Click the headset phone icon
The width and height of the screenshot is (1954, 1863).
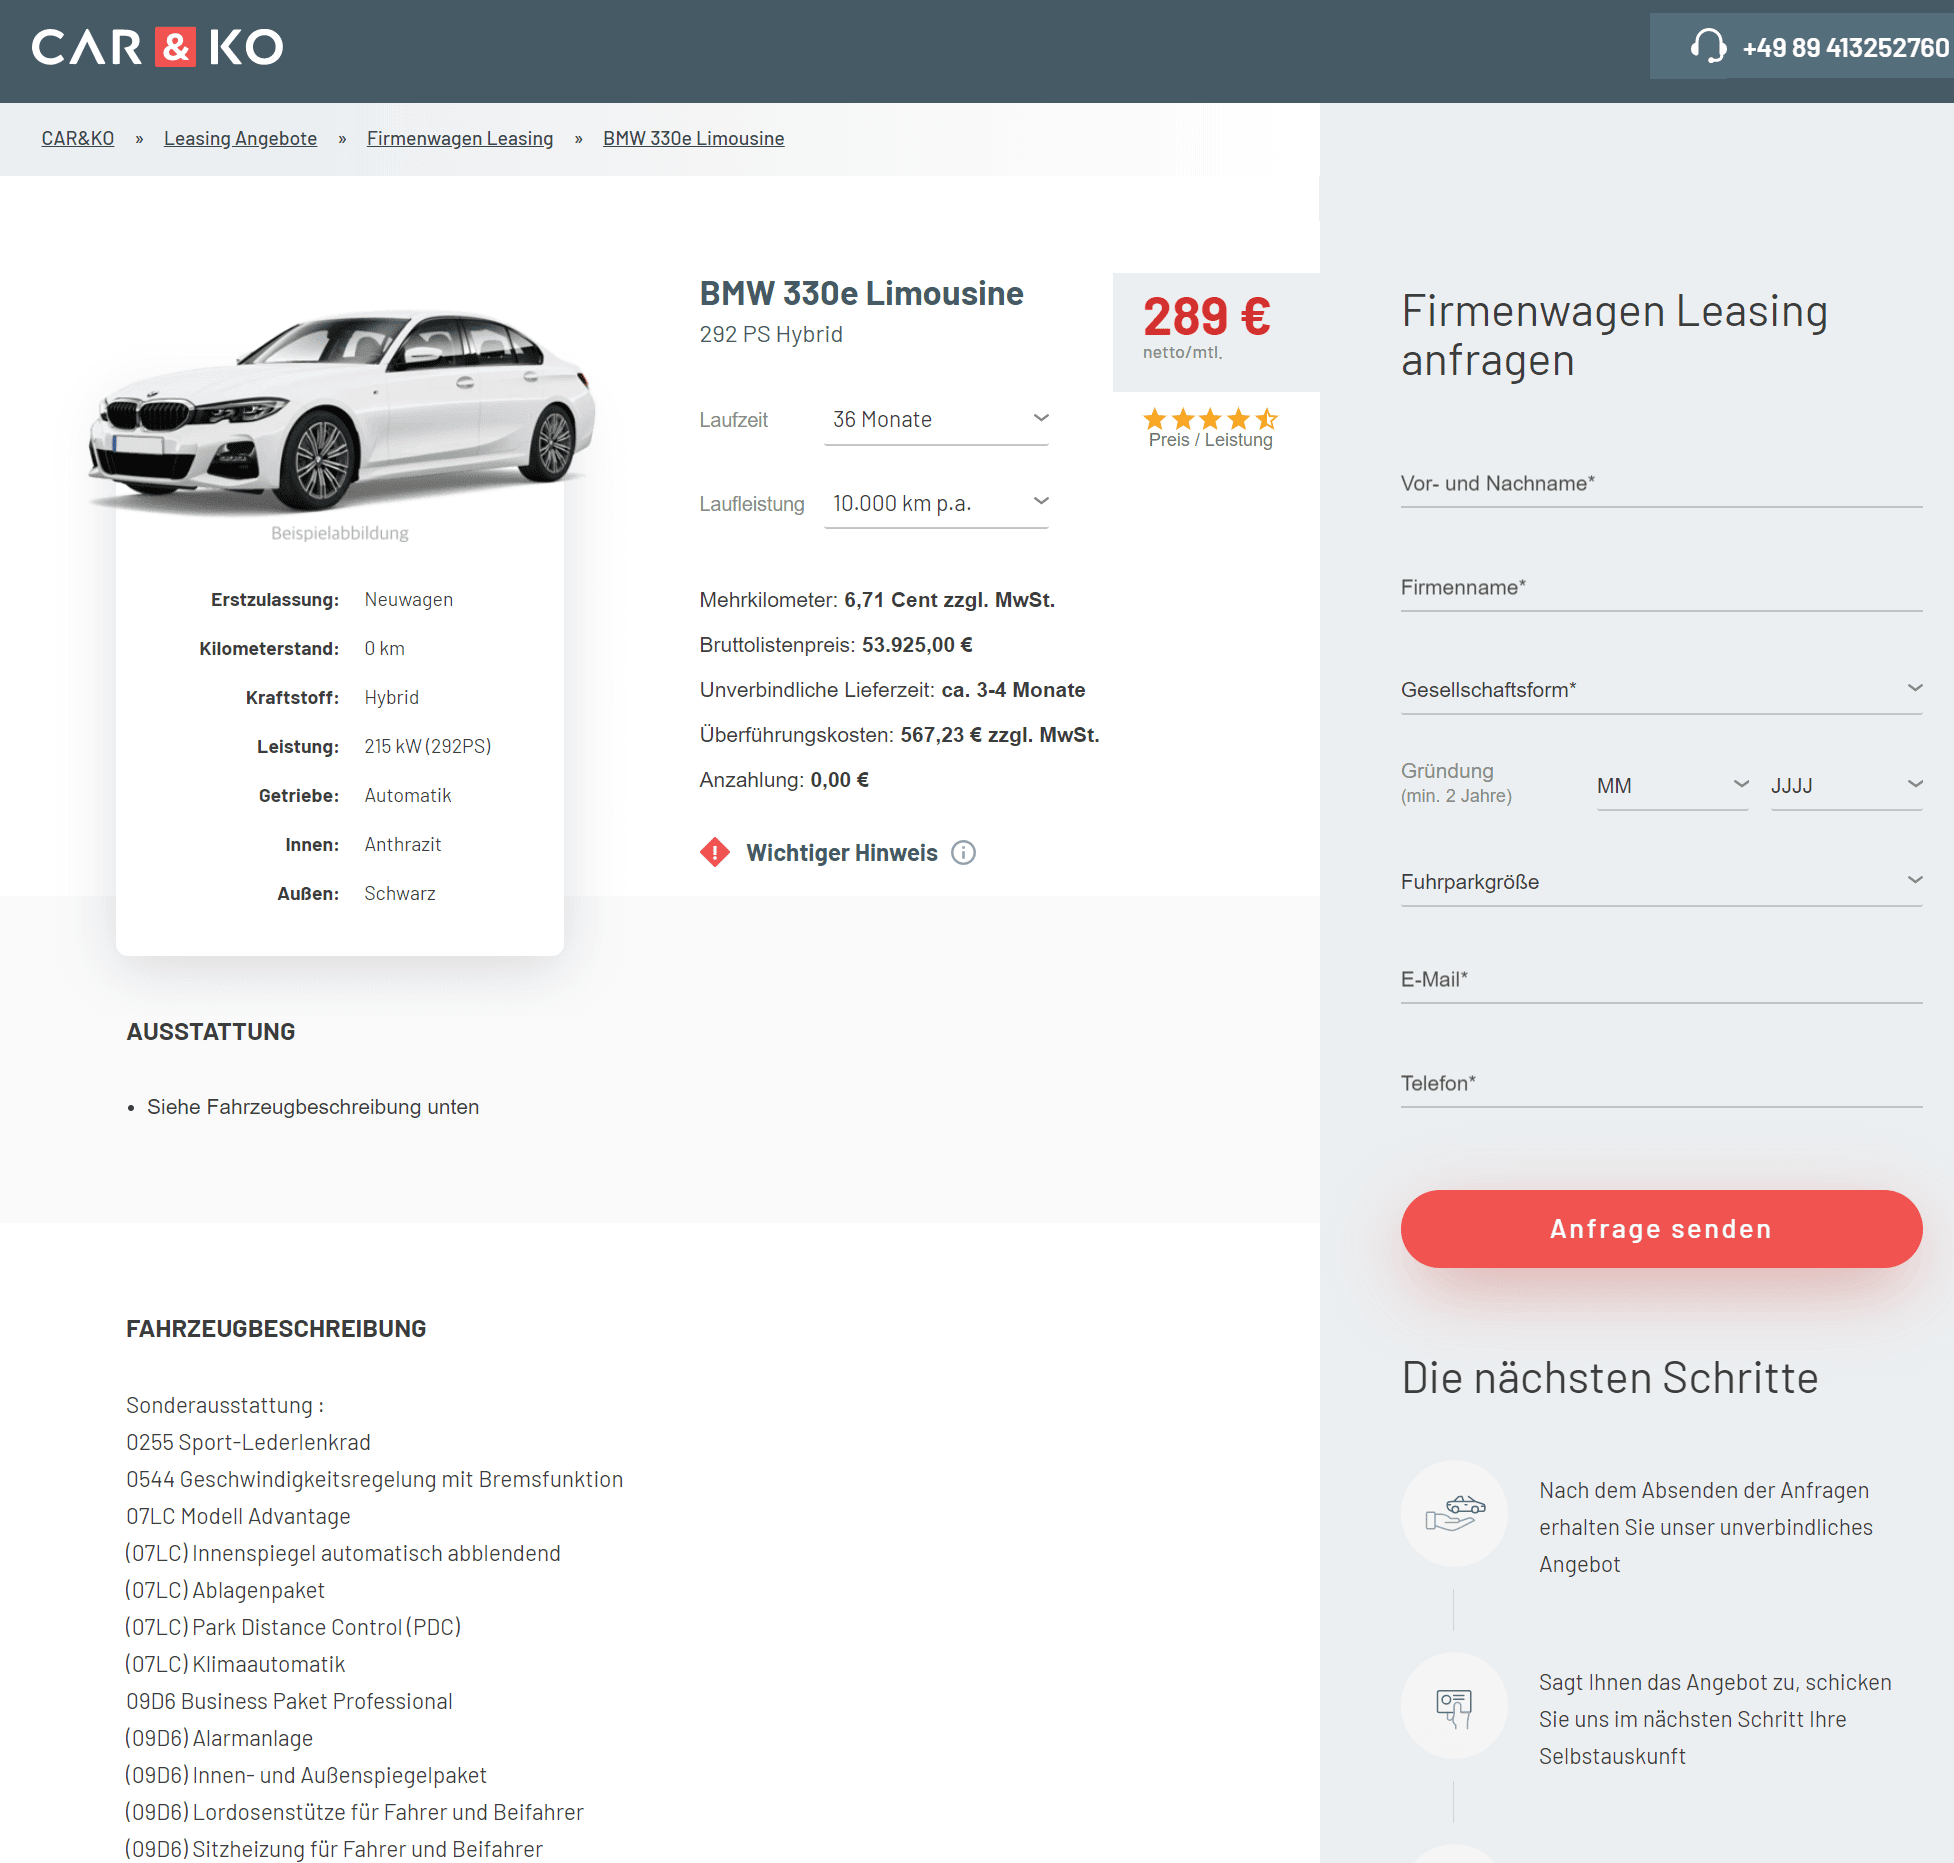click(x=1708, y=47)
